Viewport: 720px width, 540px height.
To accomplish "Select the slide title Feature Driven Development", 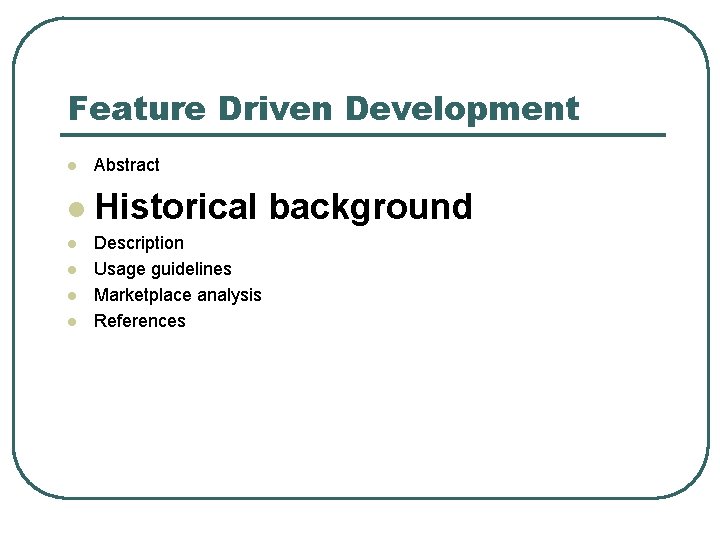I will [324, 109].
